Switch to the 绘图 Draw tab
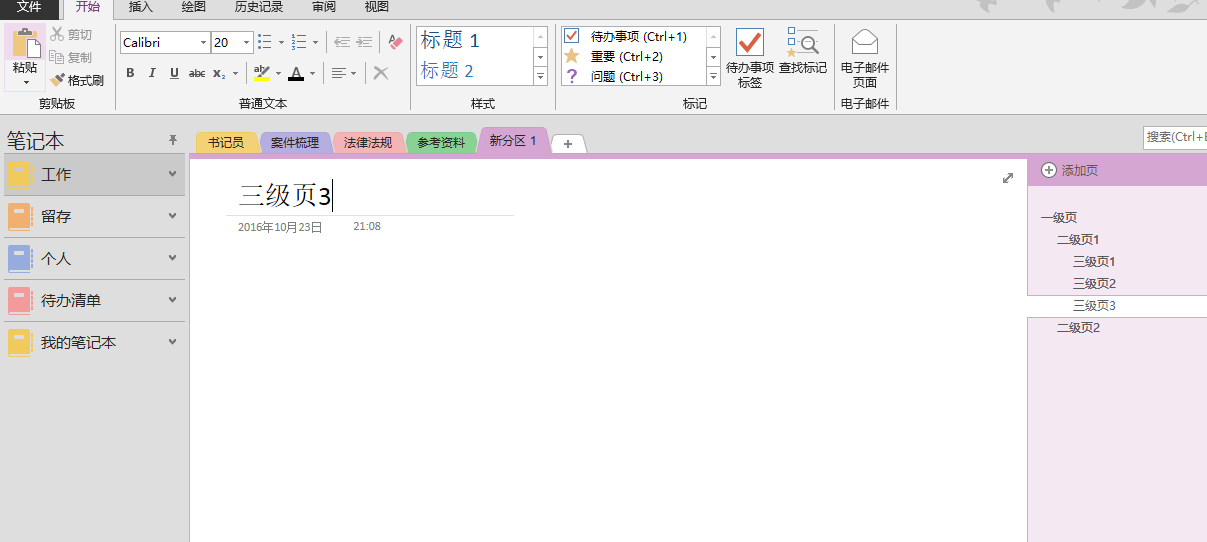Image resolution: width=1207 pixels, height=542 pixels. click(194, 7)
